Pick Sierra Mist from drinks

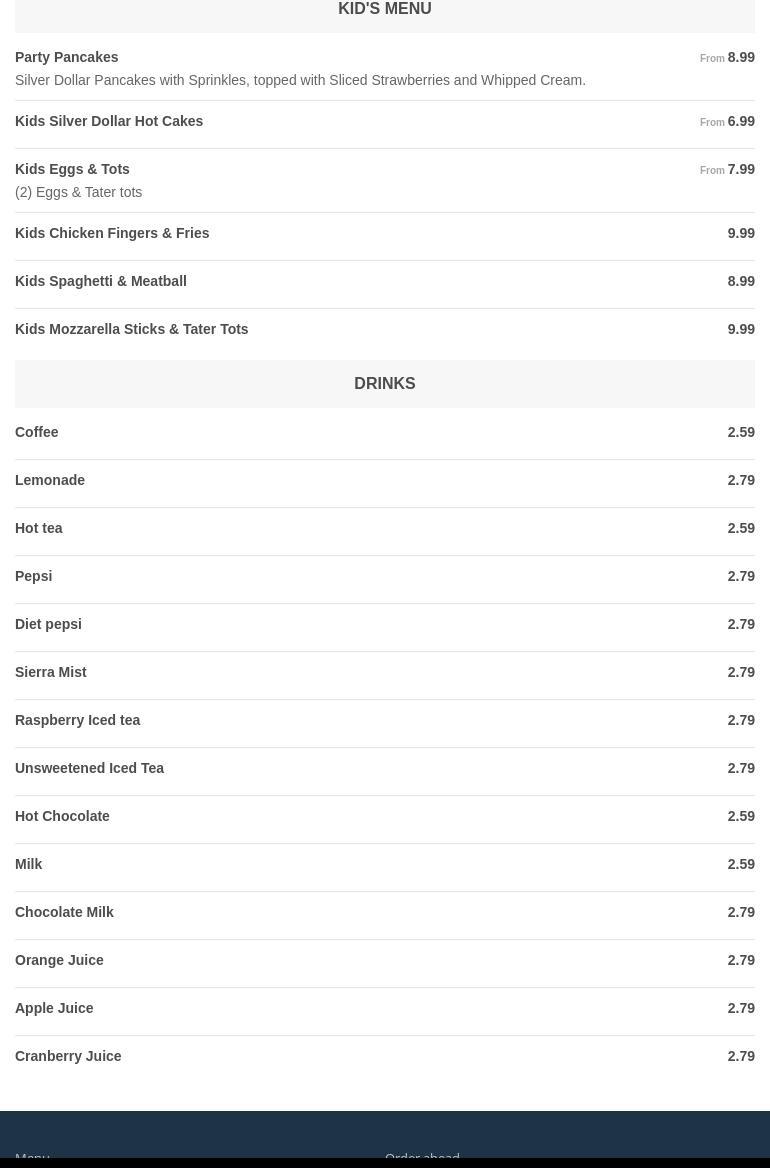51,672
